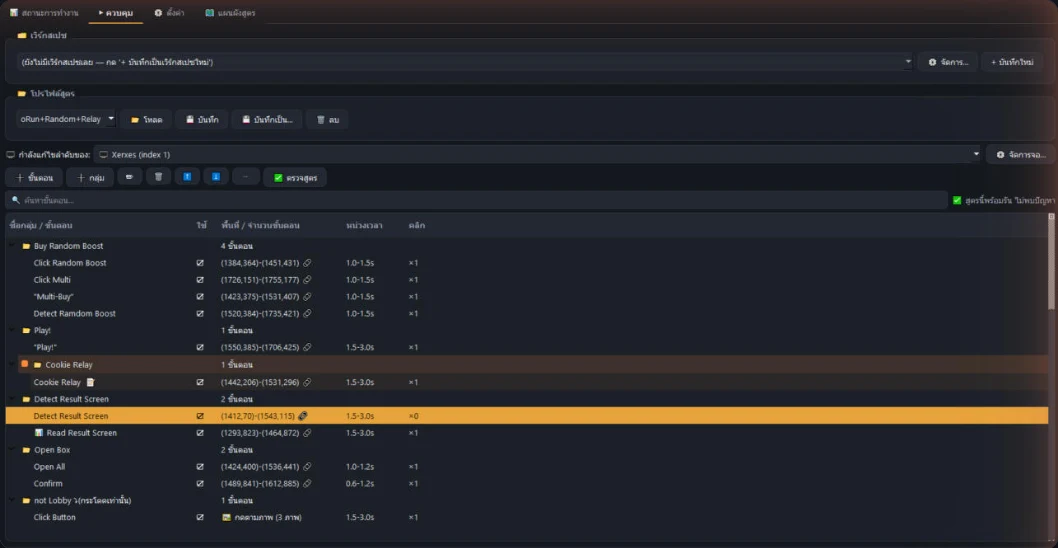The height and width of the screenshot is (548, 1058).
Task: Toggle the enable checkbox for Click Multi
Action: tap(200, 279)
